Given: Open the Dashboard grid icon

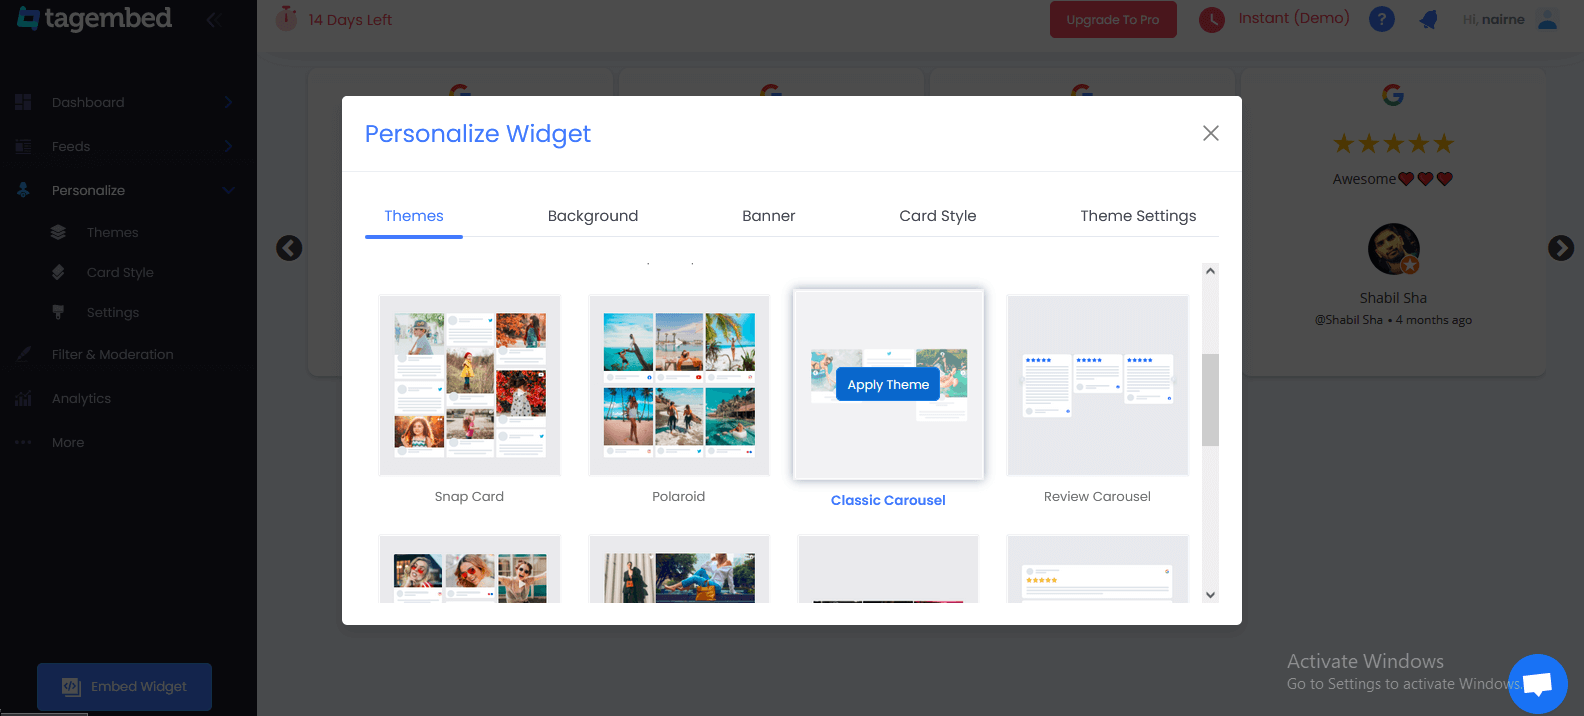Looking at the screenshot, I should [23, 102].
